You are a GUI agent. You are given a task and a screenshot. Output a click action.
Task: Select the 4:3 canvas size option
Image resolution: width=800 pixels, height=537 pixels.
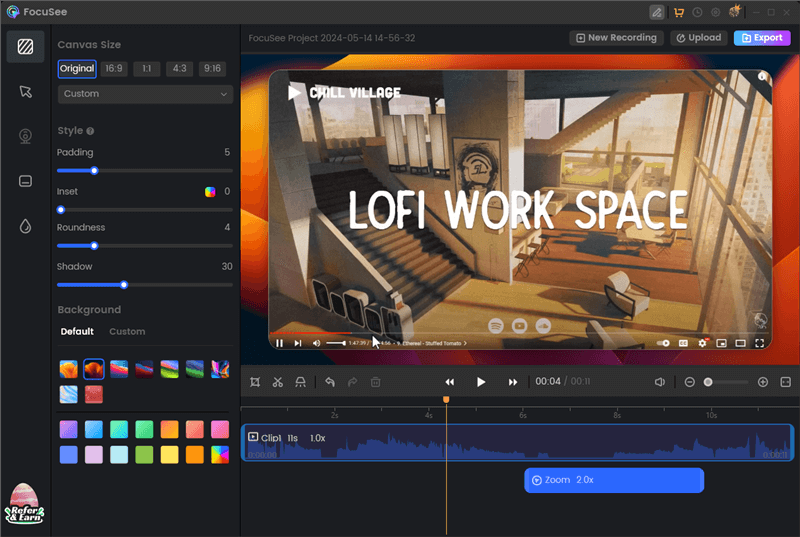[x=180, y=69]
